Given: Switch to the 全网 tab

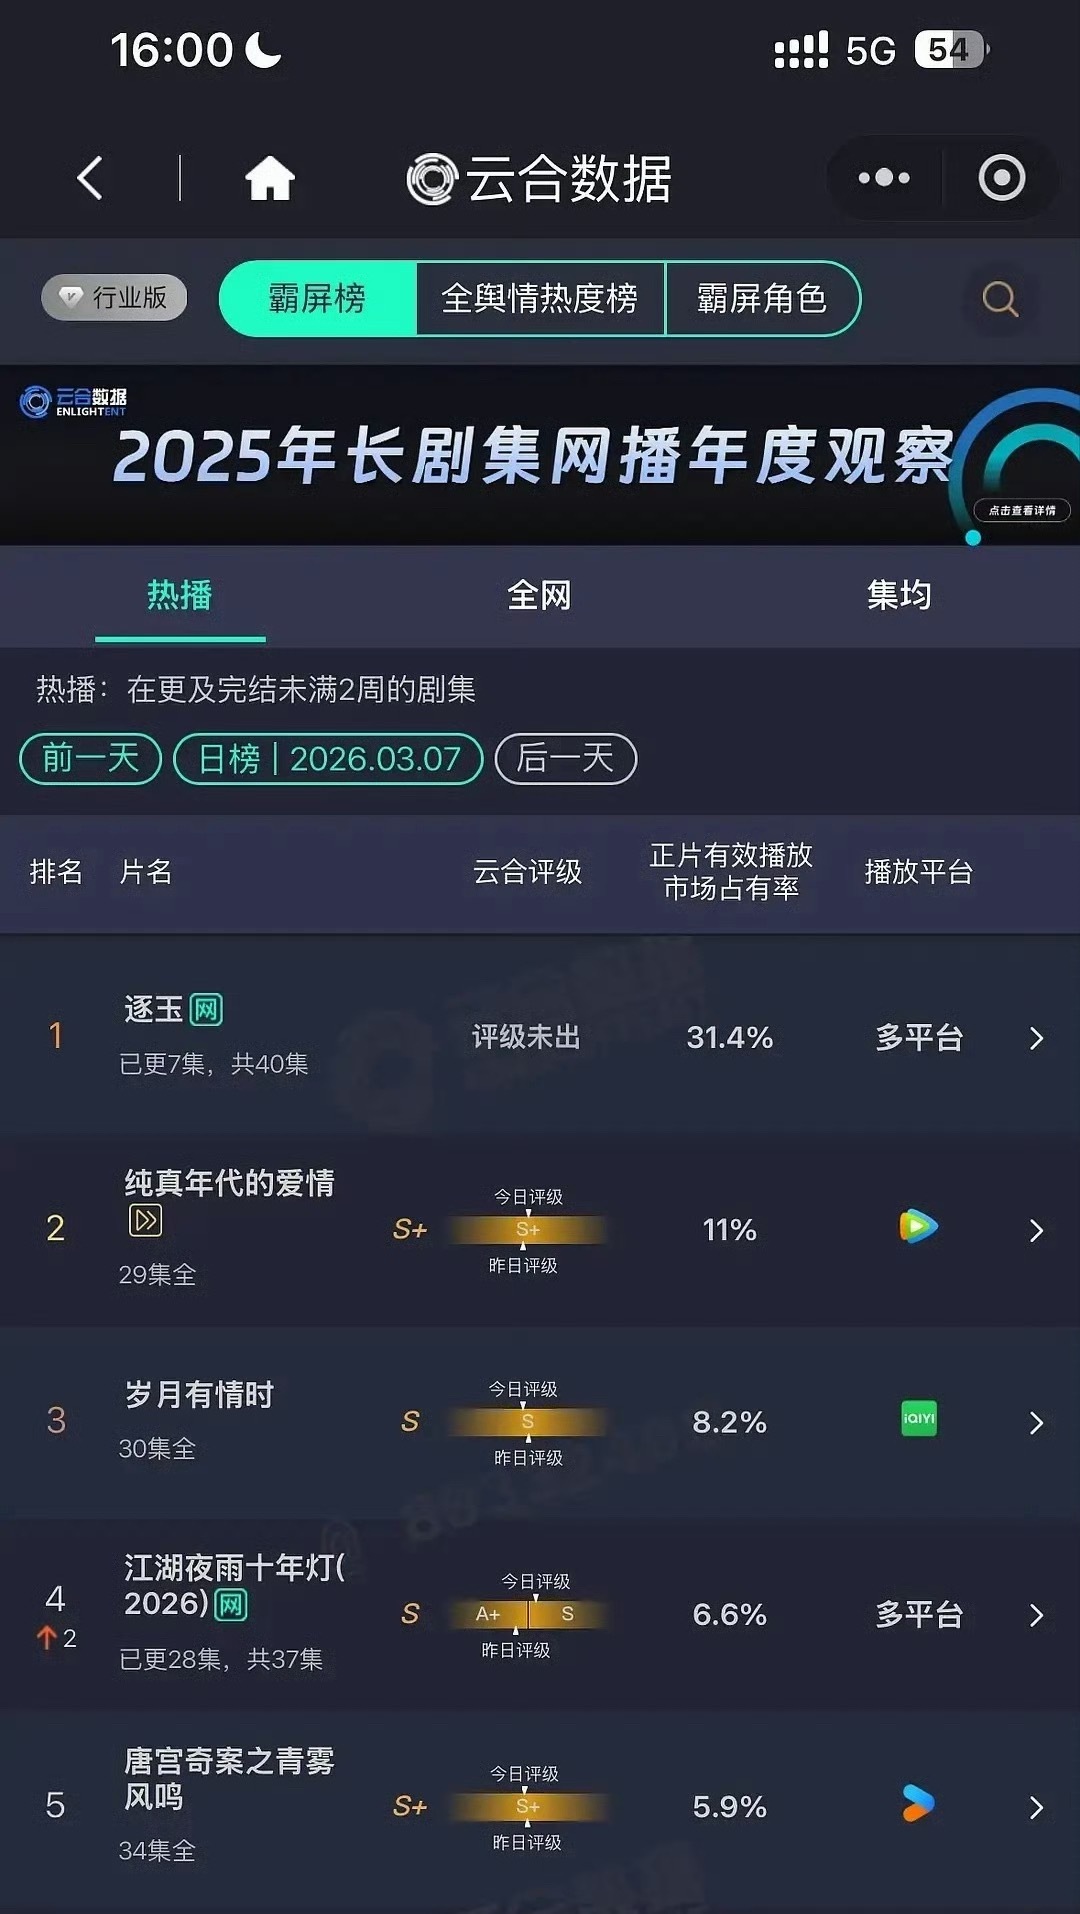Looking at the screenshot, I should [x=540, y=594].
